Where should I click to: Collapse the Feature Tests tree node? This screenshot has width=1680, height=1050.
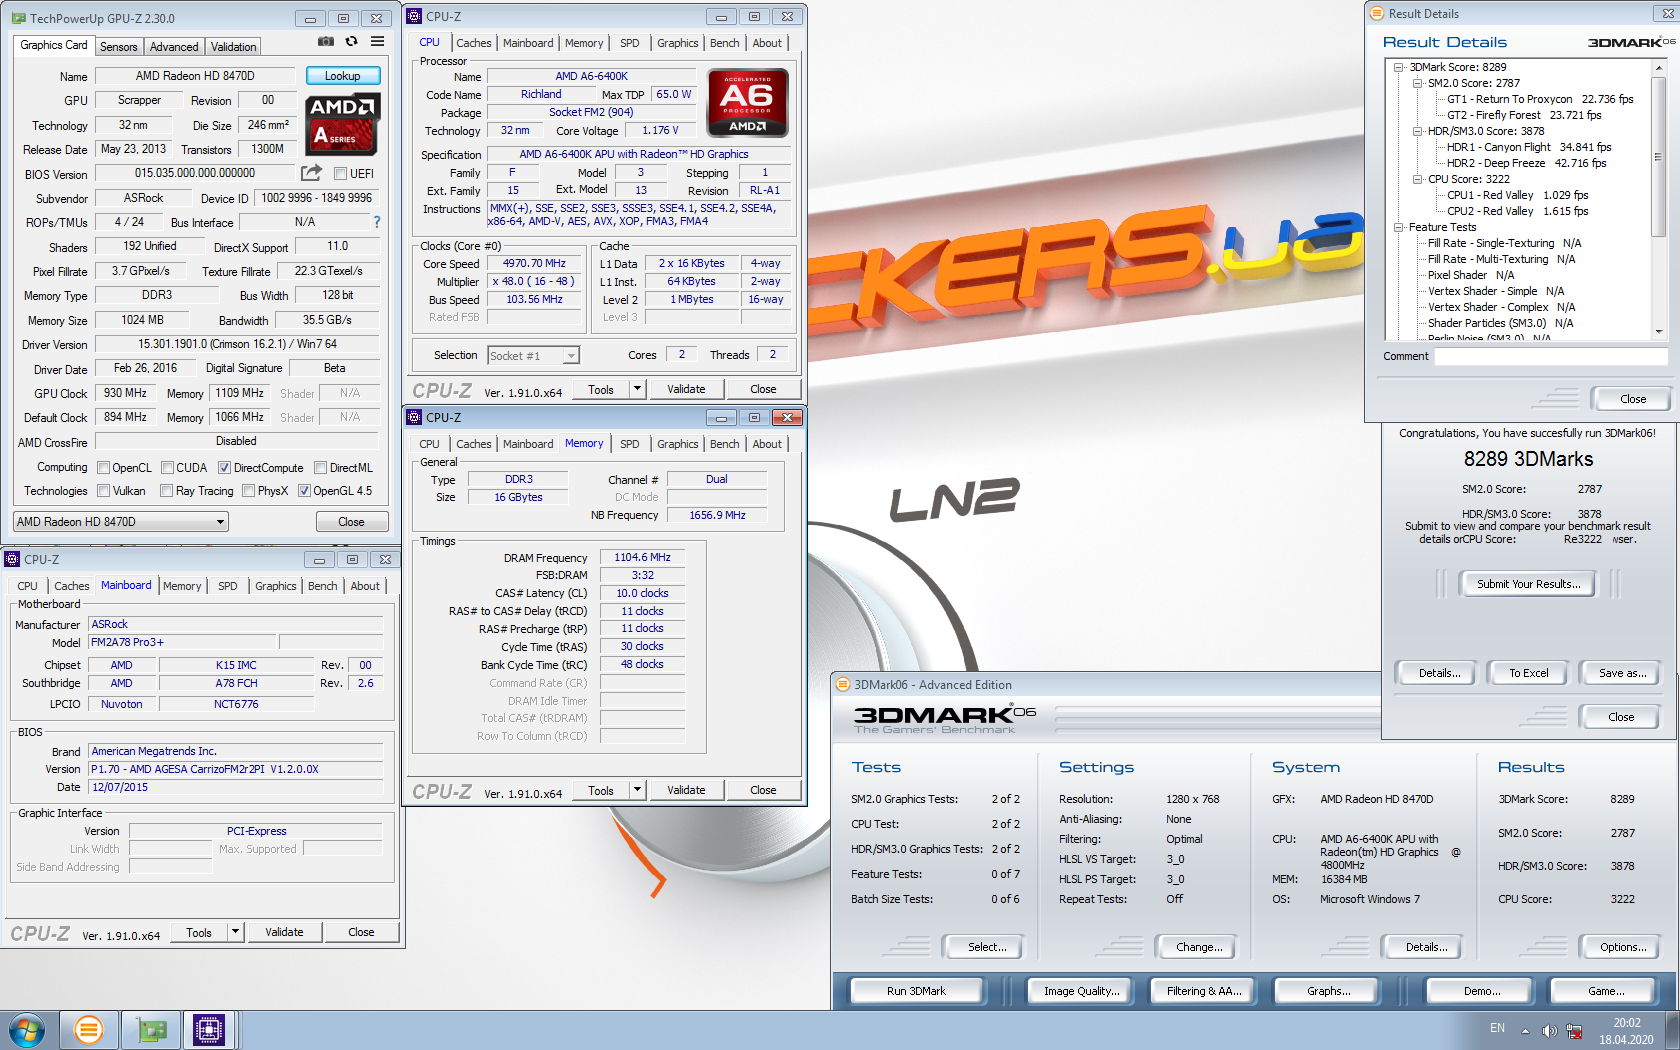(1398, 227)
